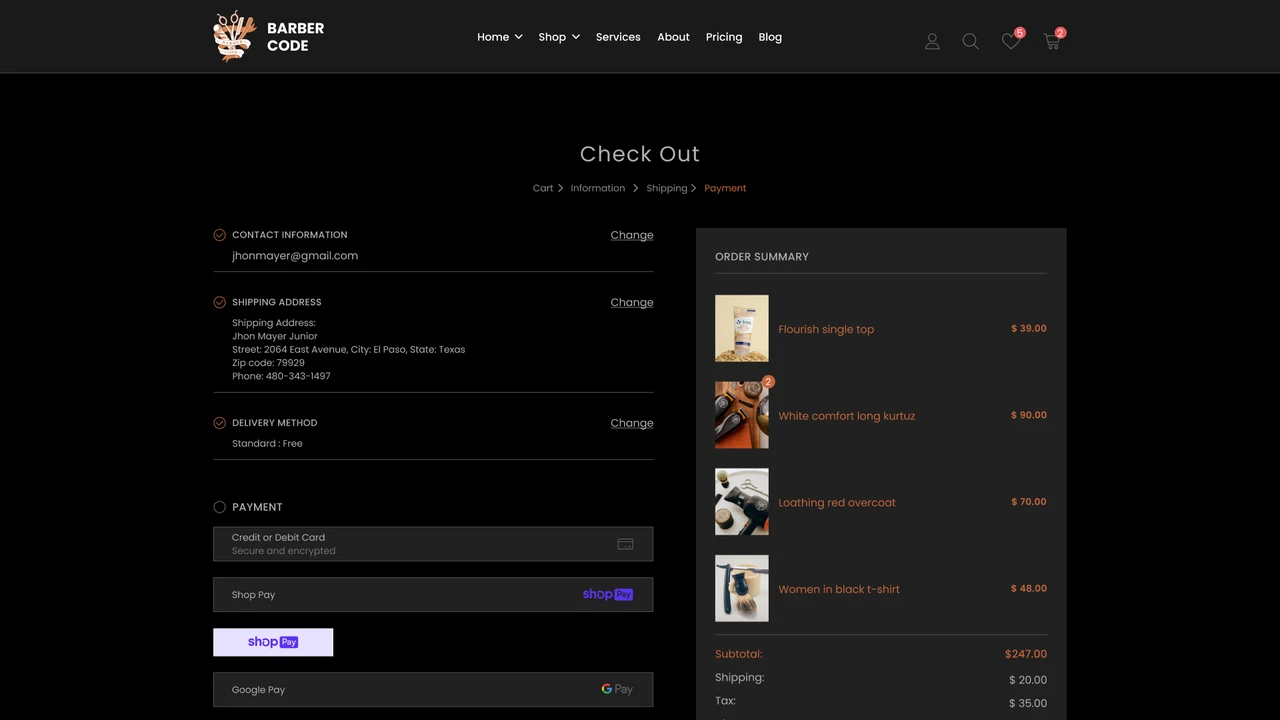Image resolution: width=1280 pixels, height=720 pixels.
Task: Go to Shipping breadcrumb step
Action: pyautogui.click(x=667, y=188)
